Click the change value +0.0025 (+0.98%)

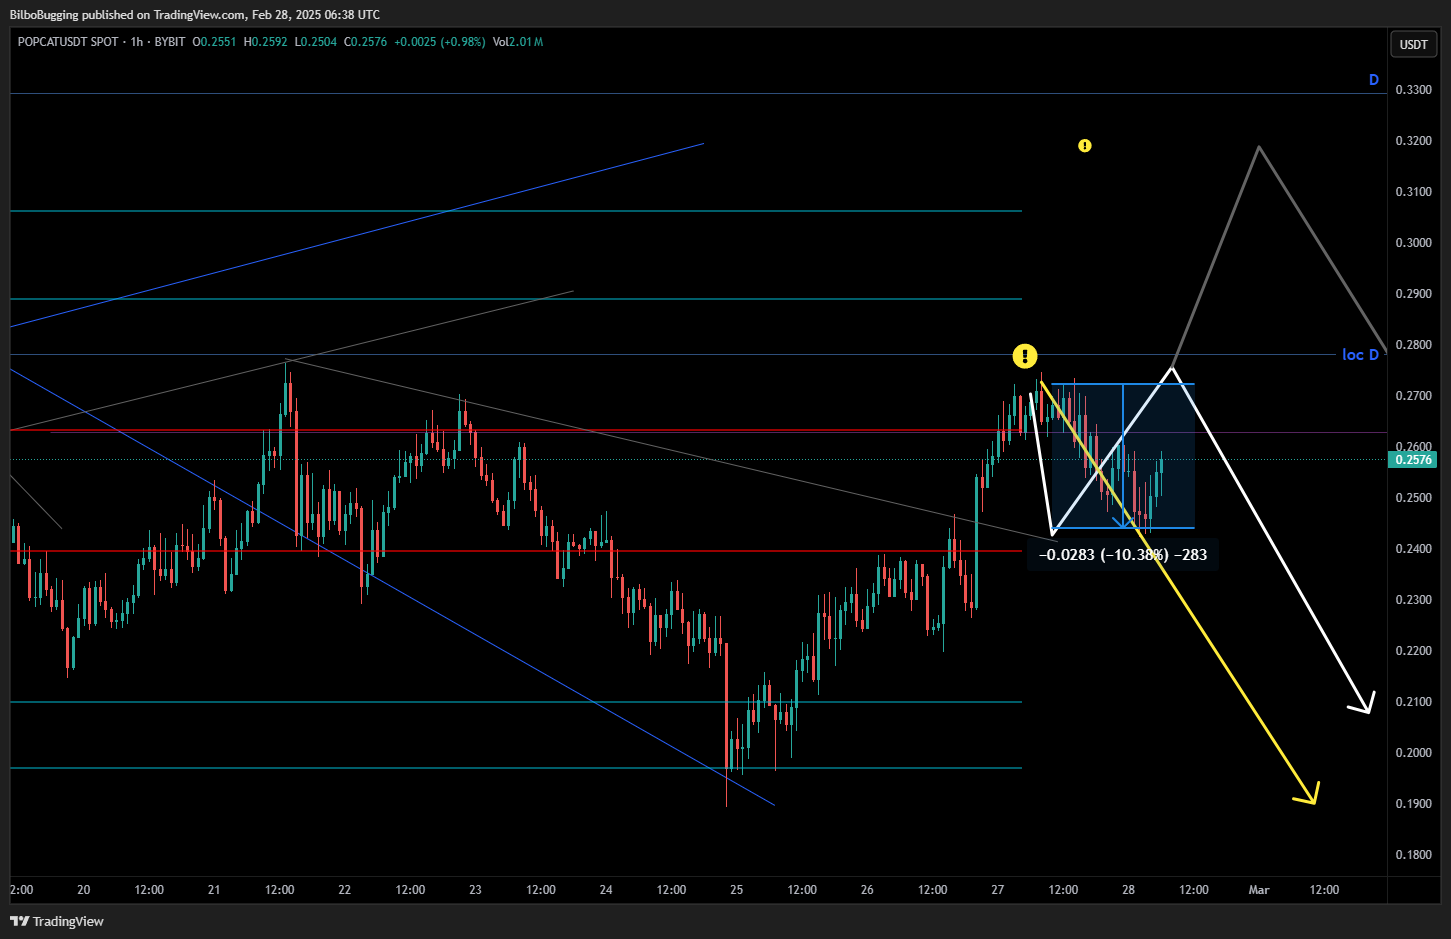(x=440, y=42)
